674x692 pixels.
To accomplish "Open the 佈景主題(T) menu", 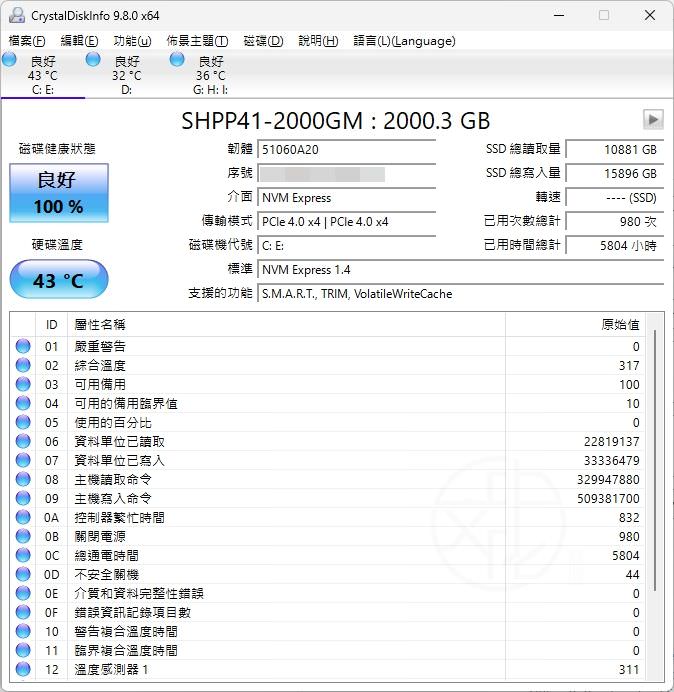I will (x=197, y=41).
